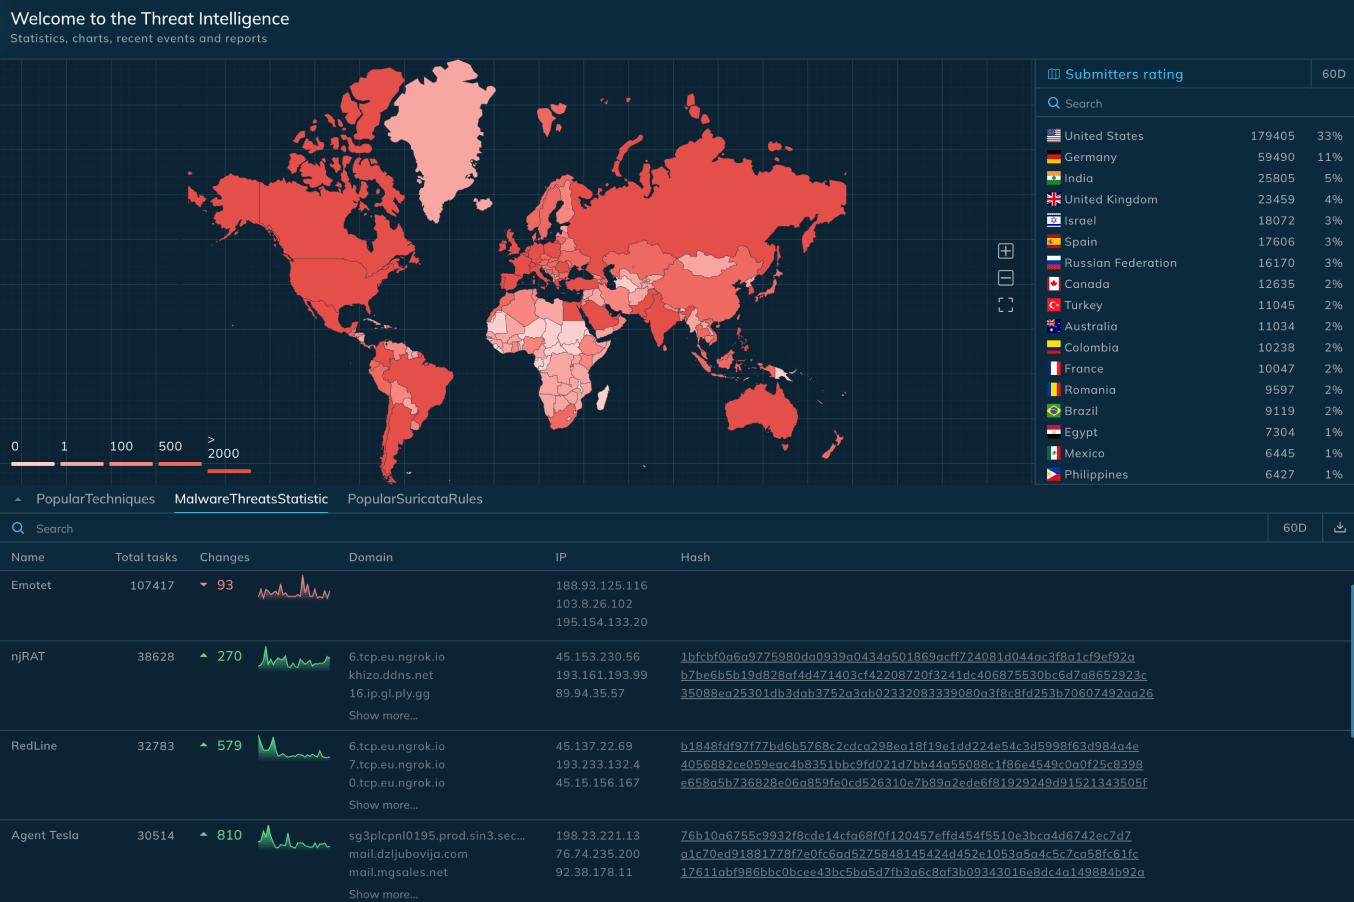Expand njRAT domains with Show more

(383, 716)
